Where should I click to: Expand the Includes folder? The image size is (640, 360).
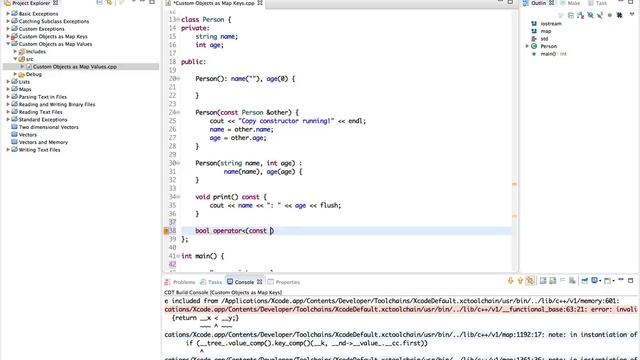[x=16, y=51]
